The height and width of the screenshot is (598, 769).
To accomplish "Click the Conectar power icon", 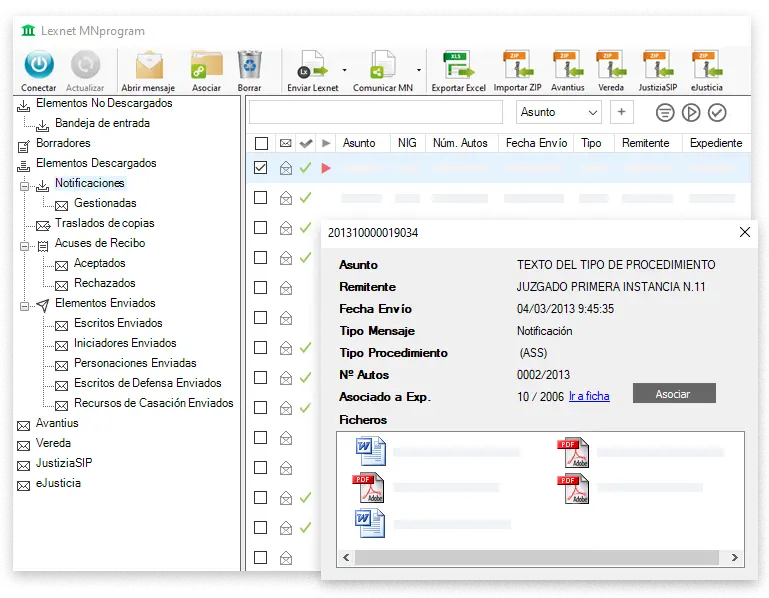I will [x=38, y=66].
